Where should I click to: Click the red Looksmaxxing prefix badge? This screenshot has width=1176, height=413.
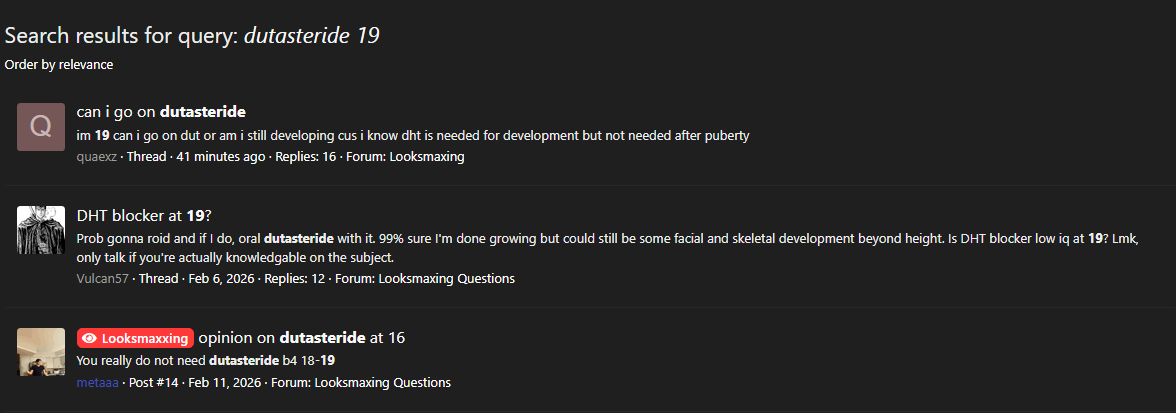[x=135, y=338]
